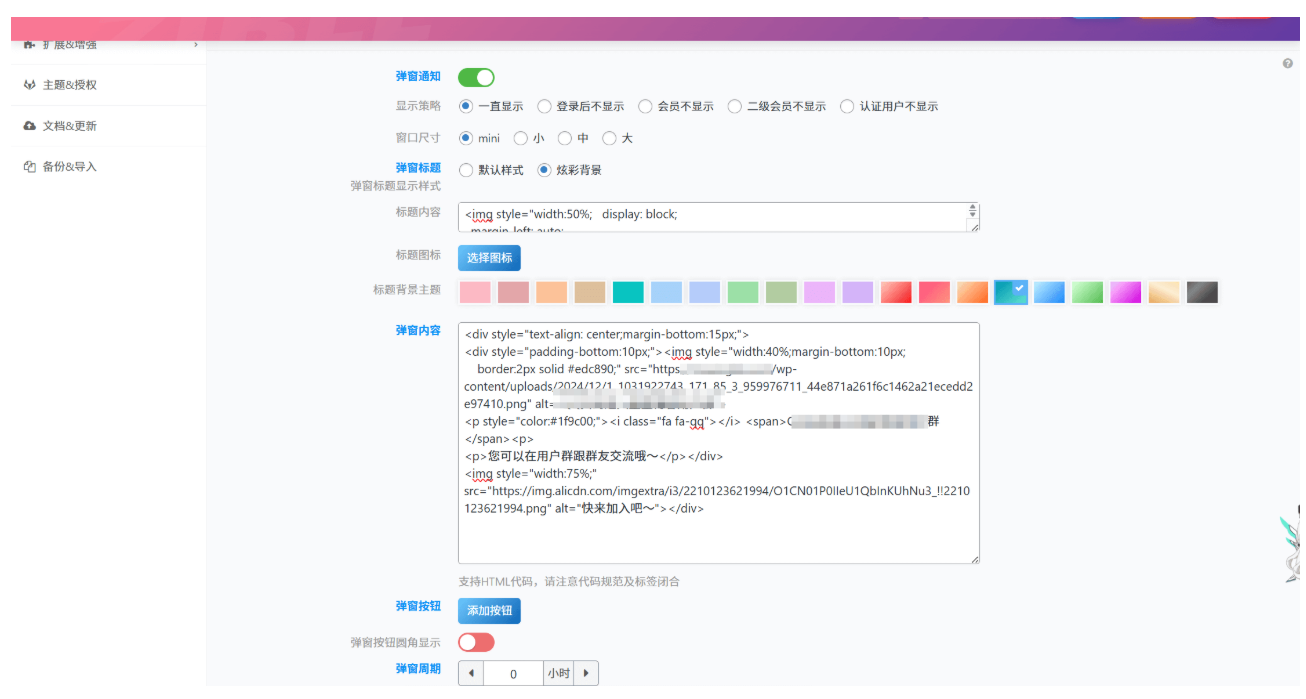Disable the 弹窗通知 toggle
This screenshot has width=1306, height=699.
476,77
